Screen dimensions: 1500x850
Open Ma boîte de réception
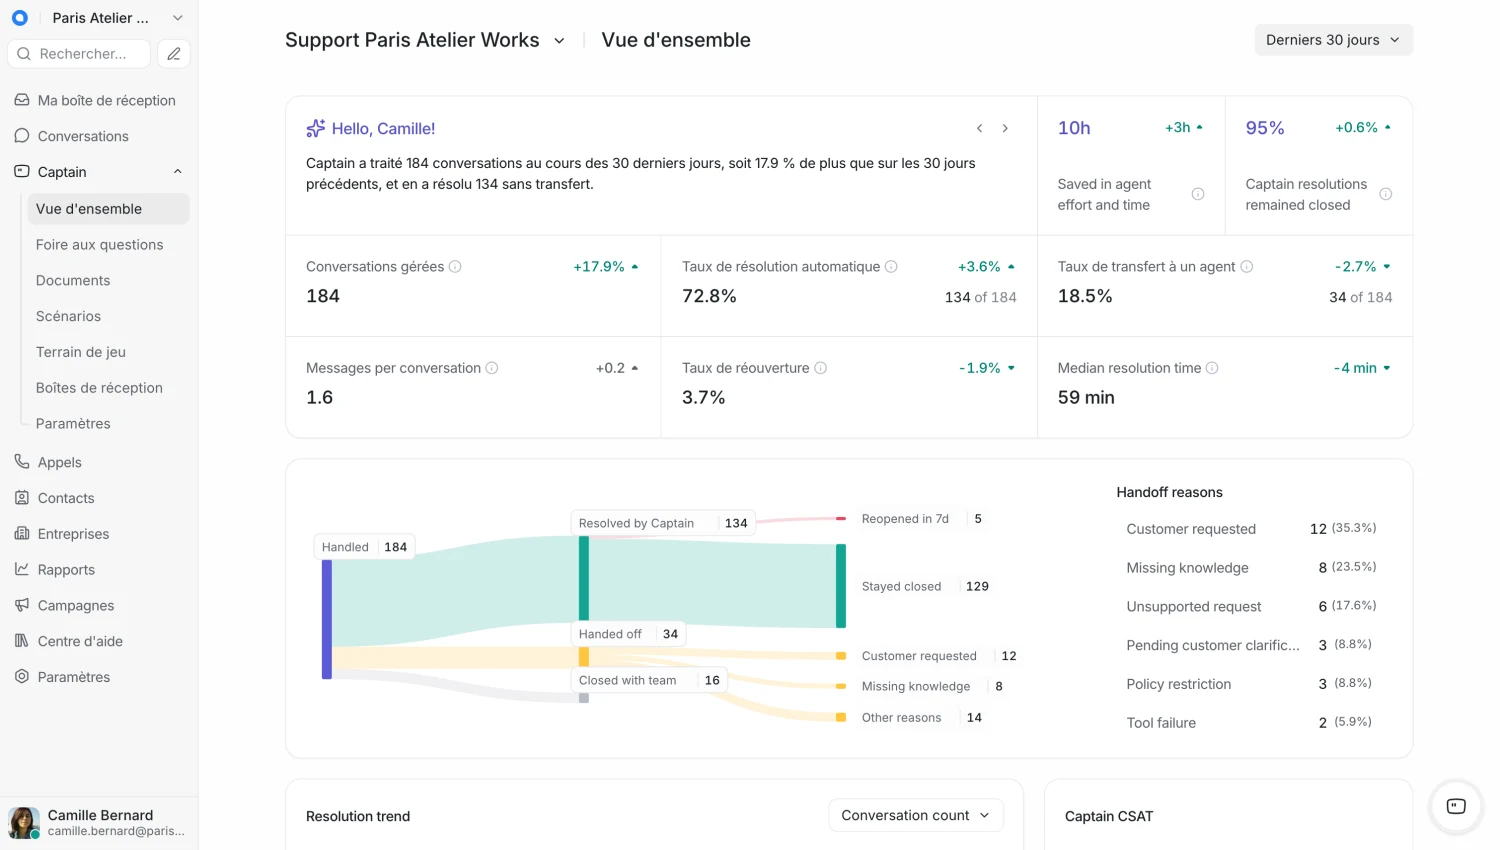click(x=98, y=100)
